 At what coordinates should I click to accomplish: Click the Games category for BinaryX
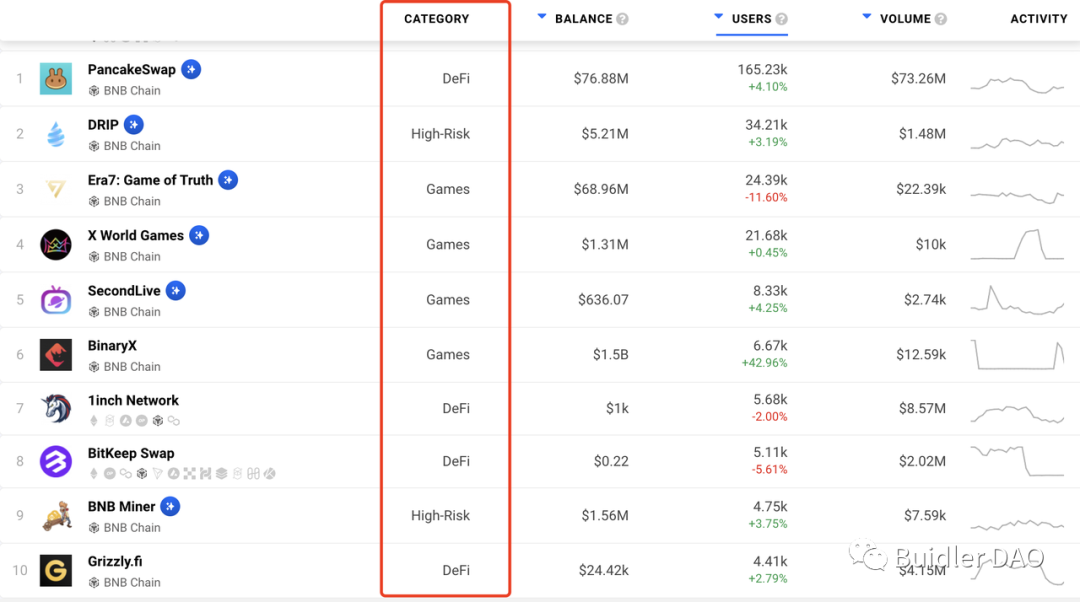pyautogui.click(x=448, y=355)
